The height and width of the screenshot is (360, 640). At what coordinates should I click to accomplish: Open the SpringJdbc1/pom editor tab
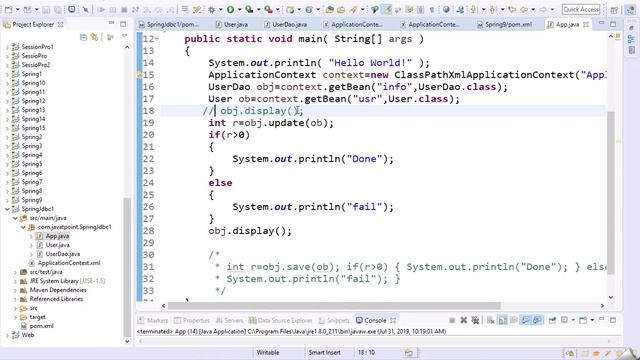tap(169, 24)
